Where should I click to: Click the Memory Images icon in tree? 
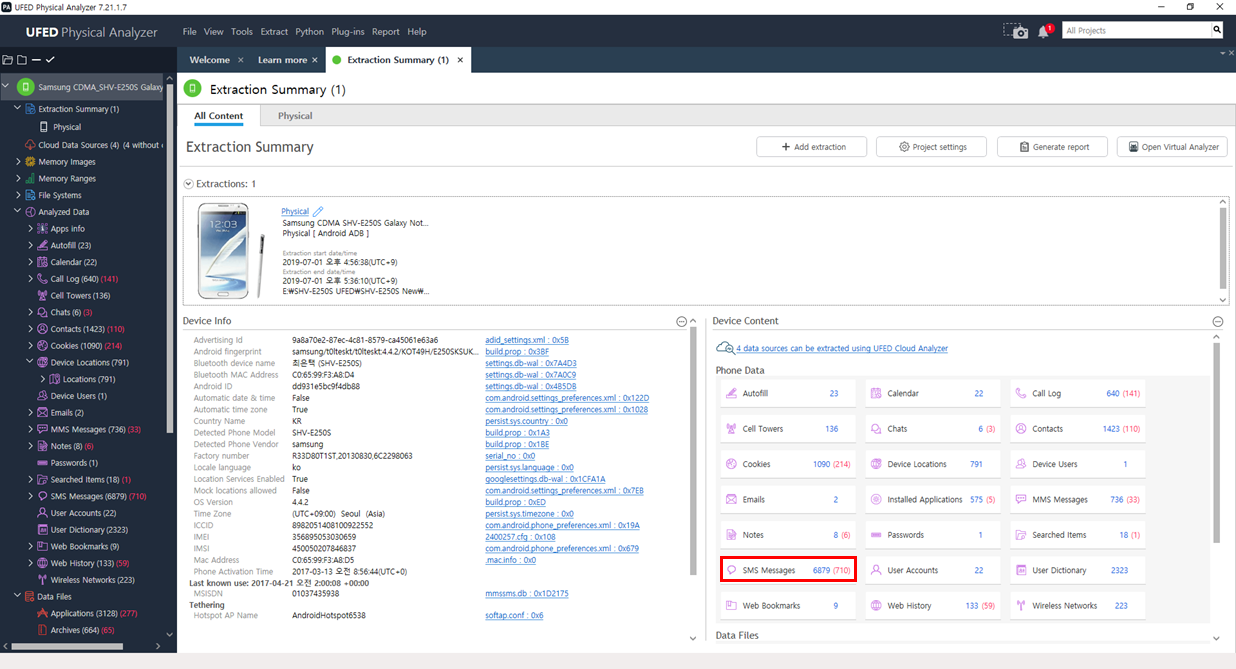30,162
